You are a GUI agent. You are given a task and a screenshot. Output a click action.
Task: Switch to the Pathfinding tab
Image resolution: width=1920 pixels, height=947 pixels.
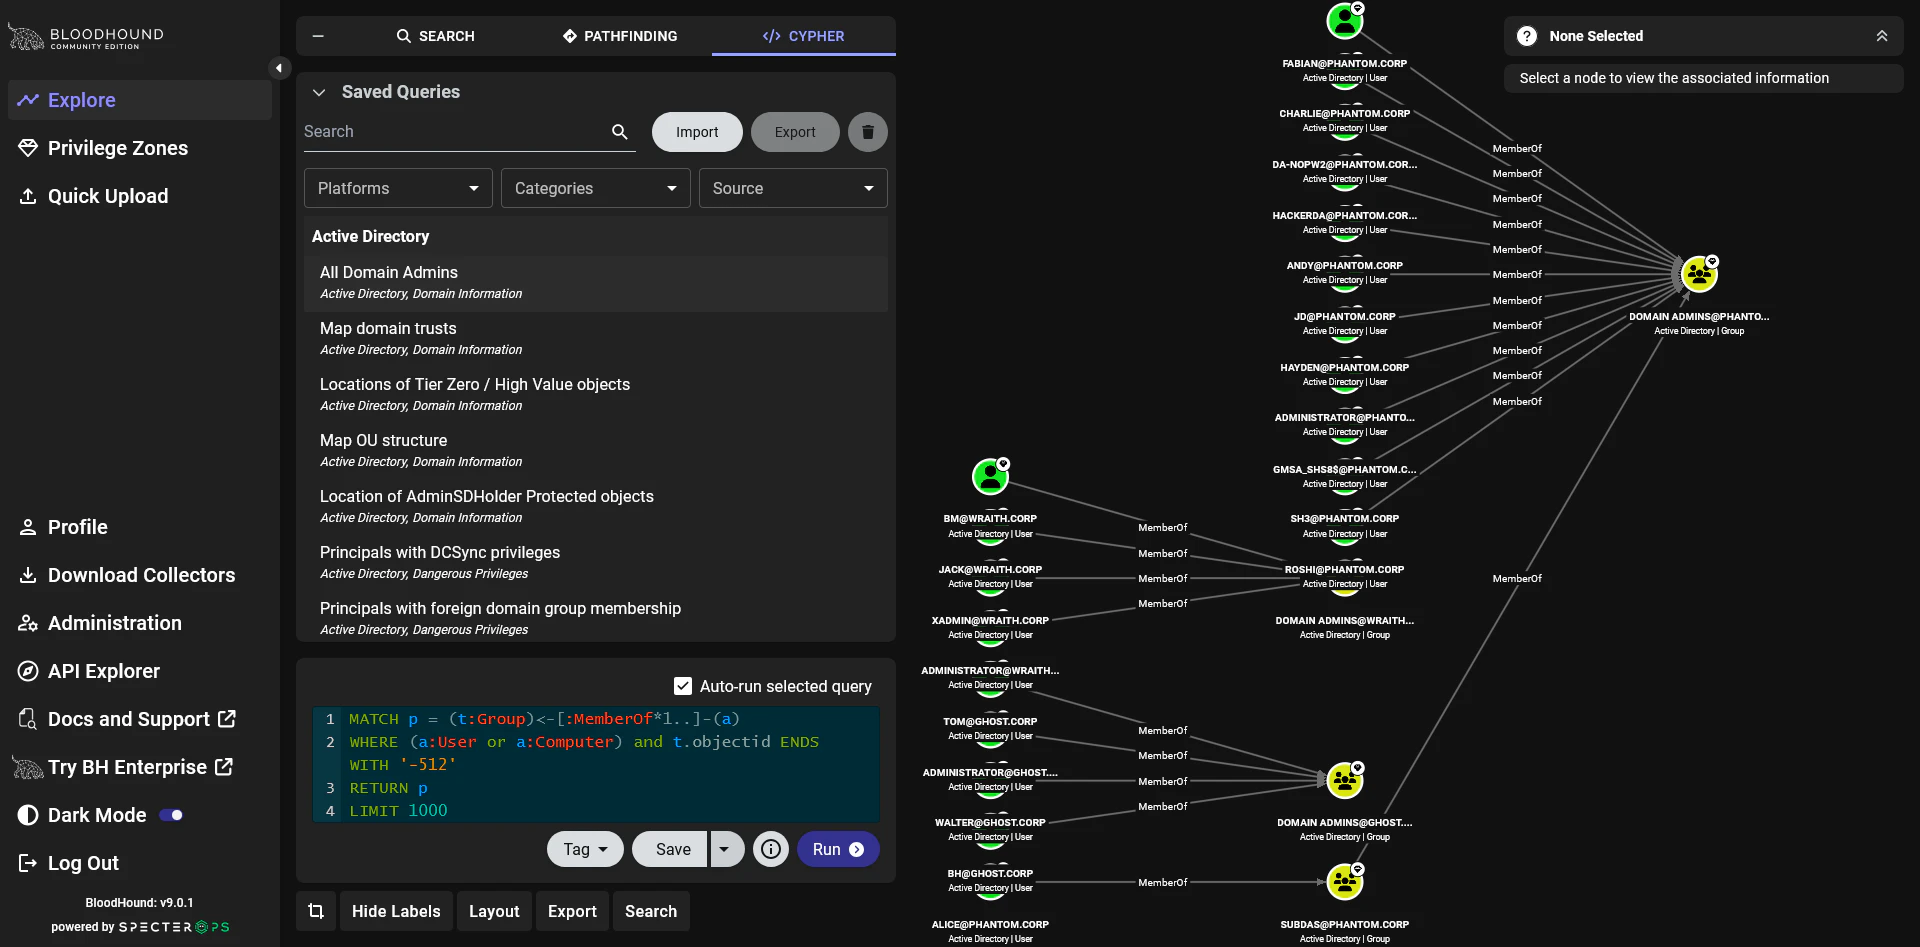pos(620,36)
